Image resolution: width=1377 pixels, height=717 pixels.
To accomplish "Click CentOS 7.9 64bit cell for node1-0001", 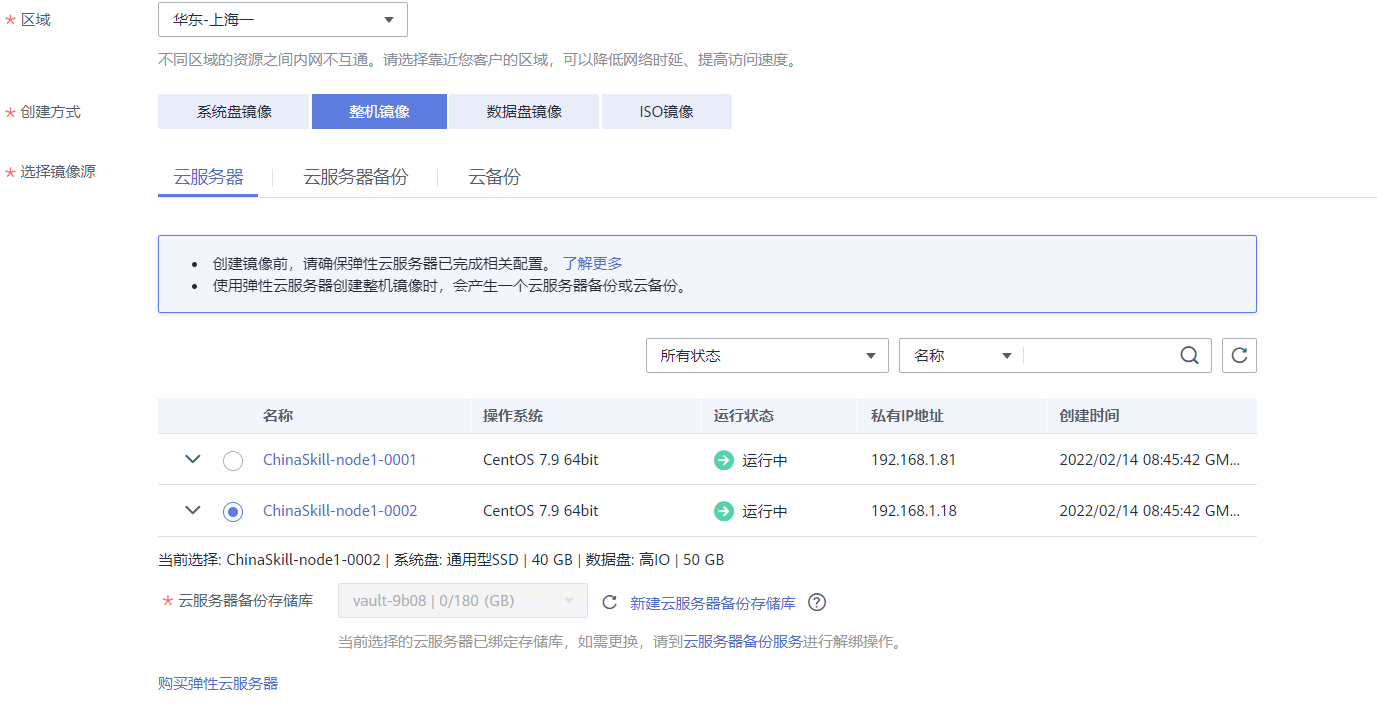I will [541, 460].
